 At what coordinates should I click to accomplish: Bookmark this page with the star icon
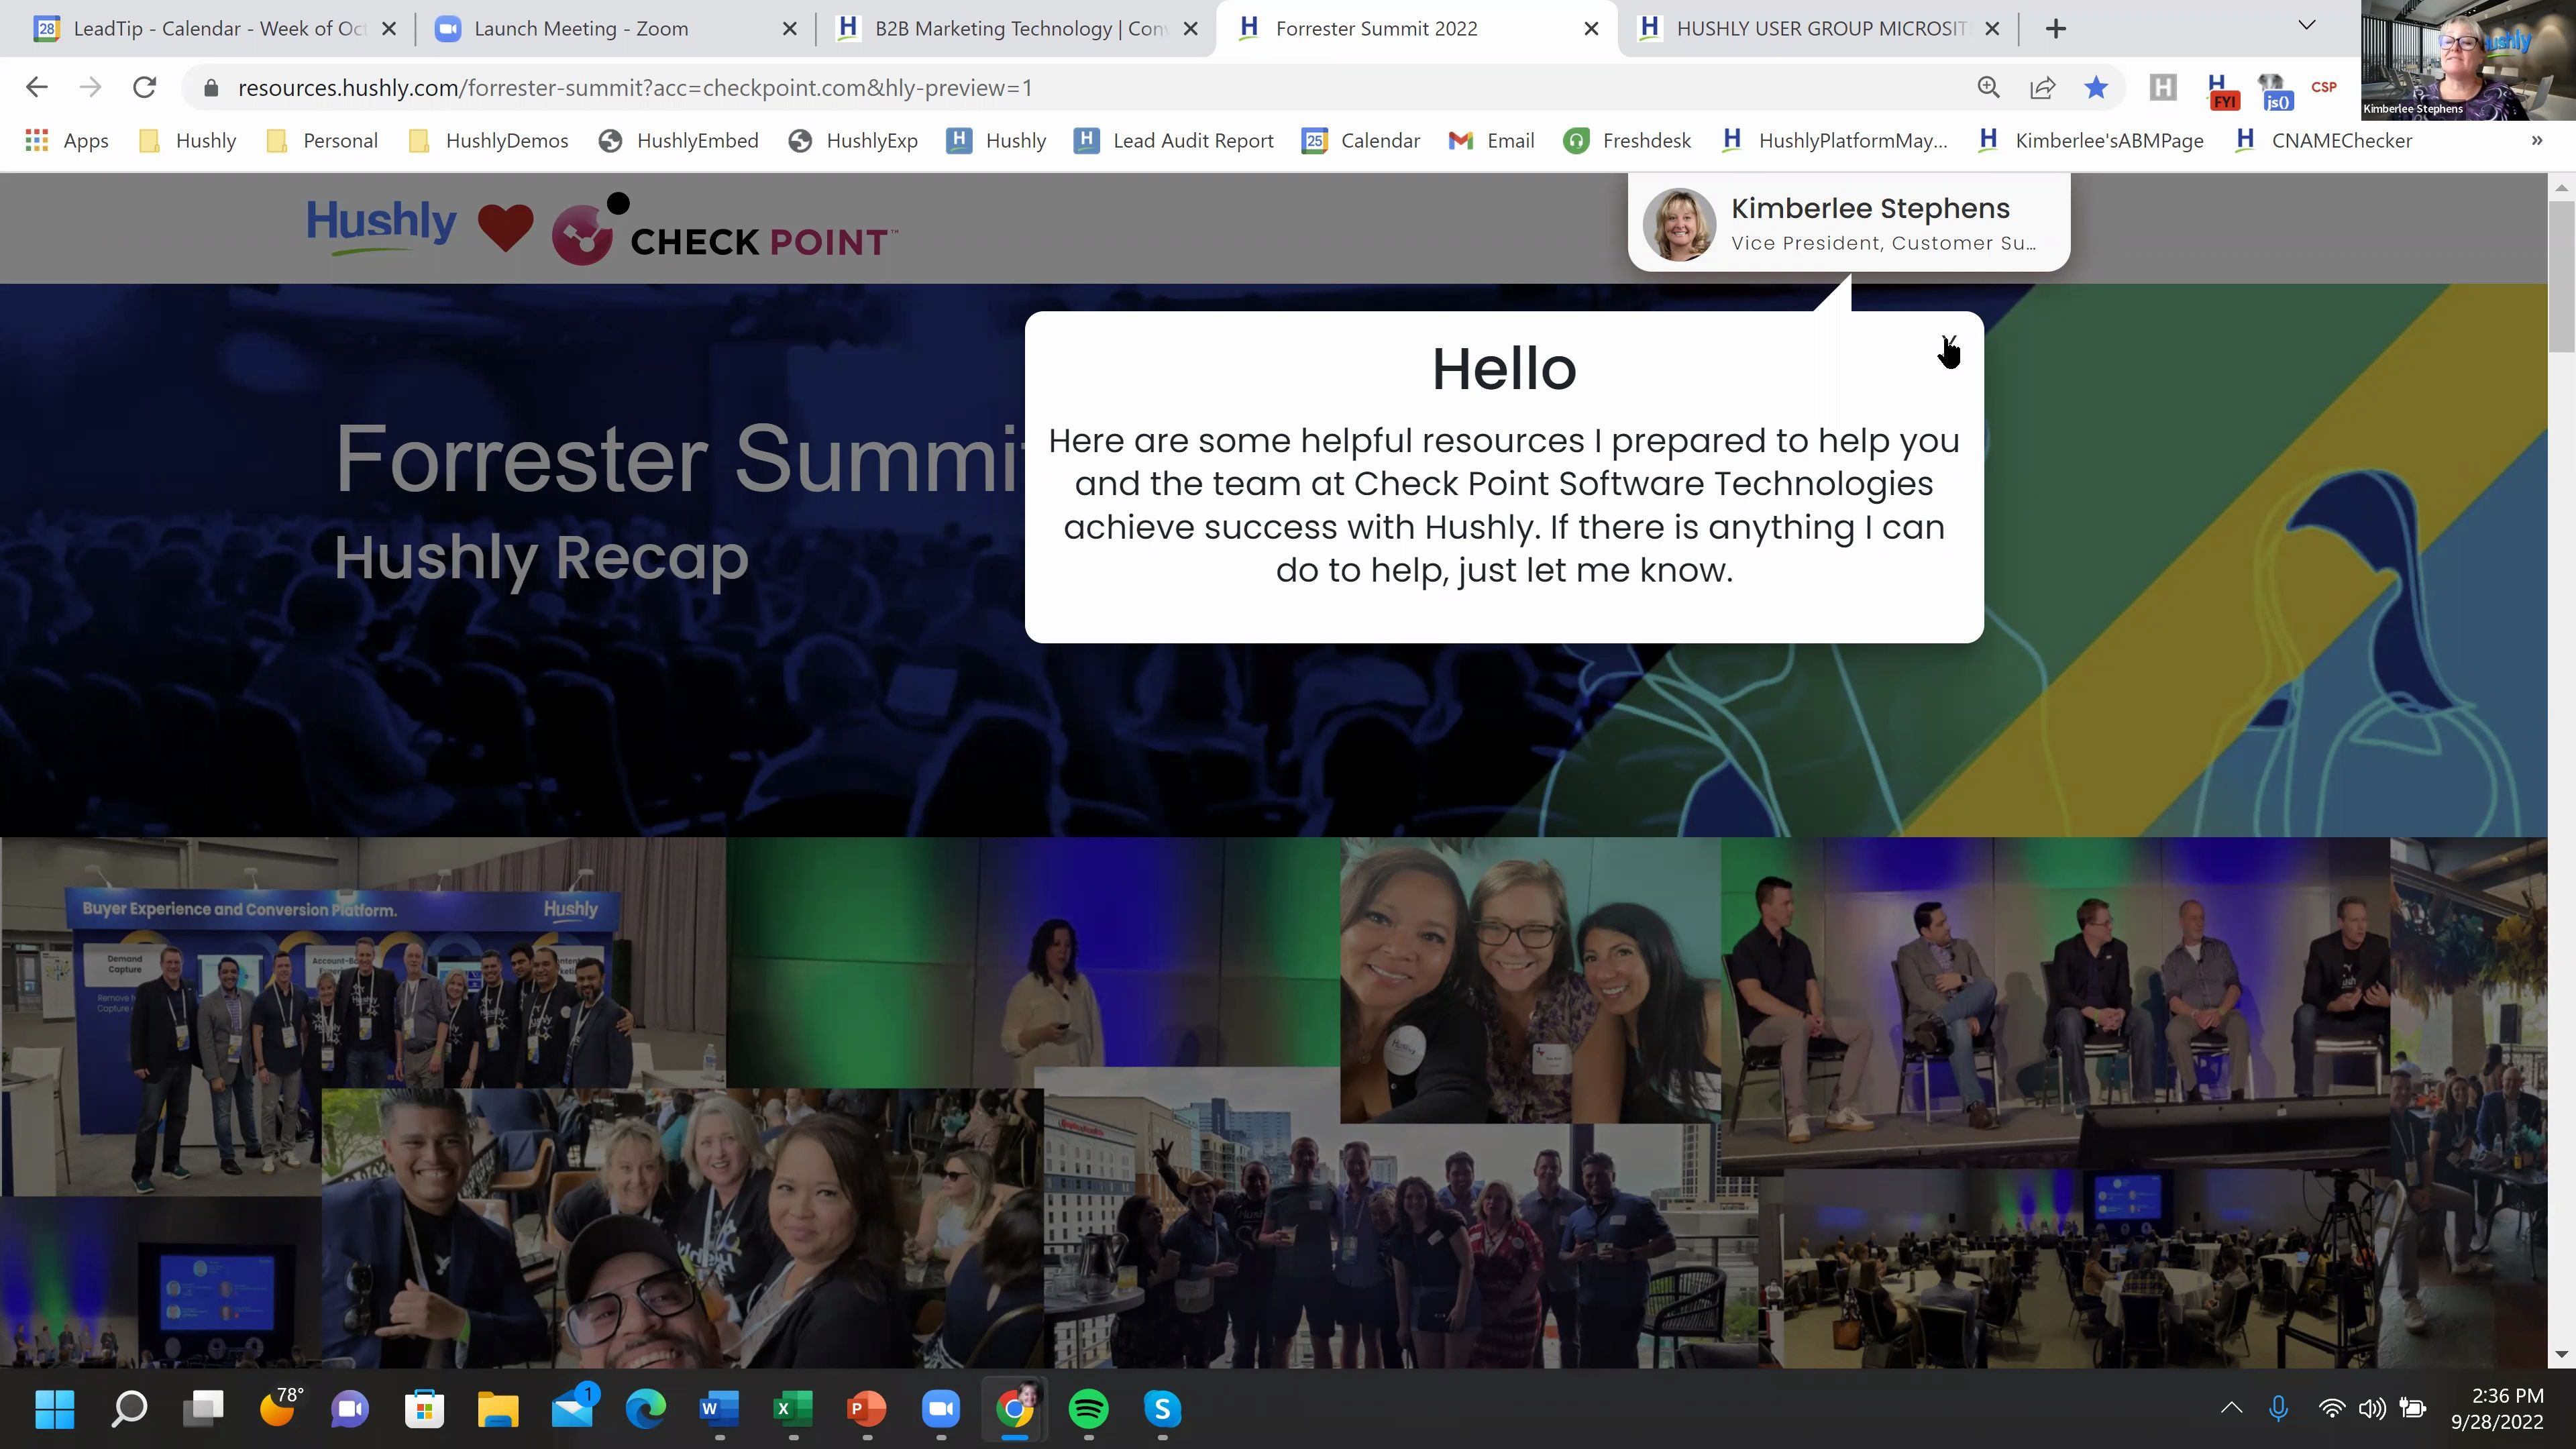coord(2096,88)
